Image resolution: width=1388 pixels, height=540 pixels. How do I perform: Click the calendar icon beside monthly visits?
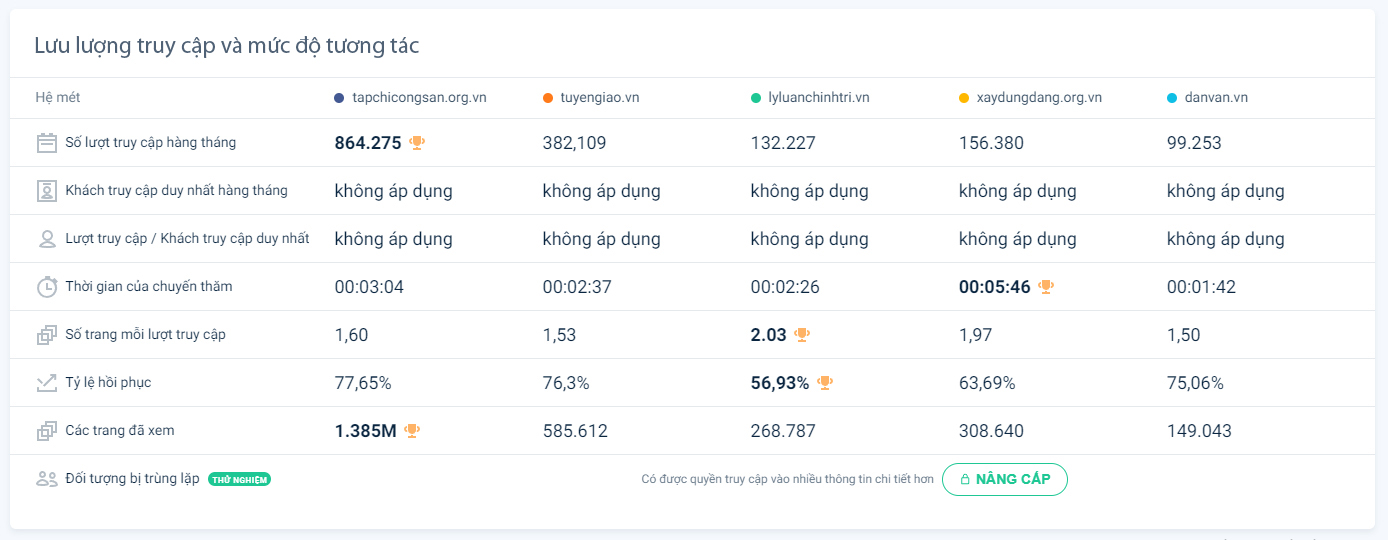coord(46,143)
